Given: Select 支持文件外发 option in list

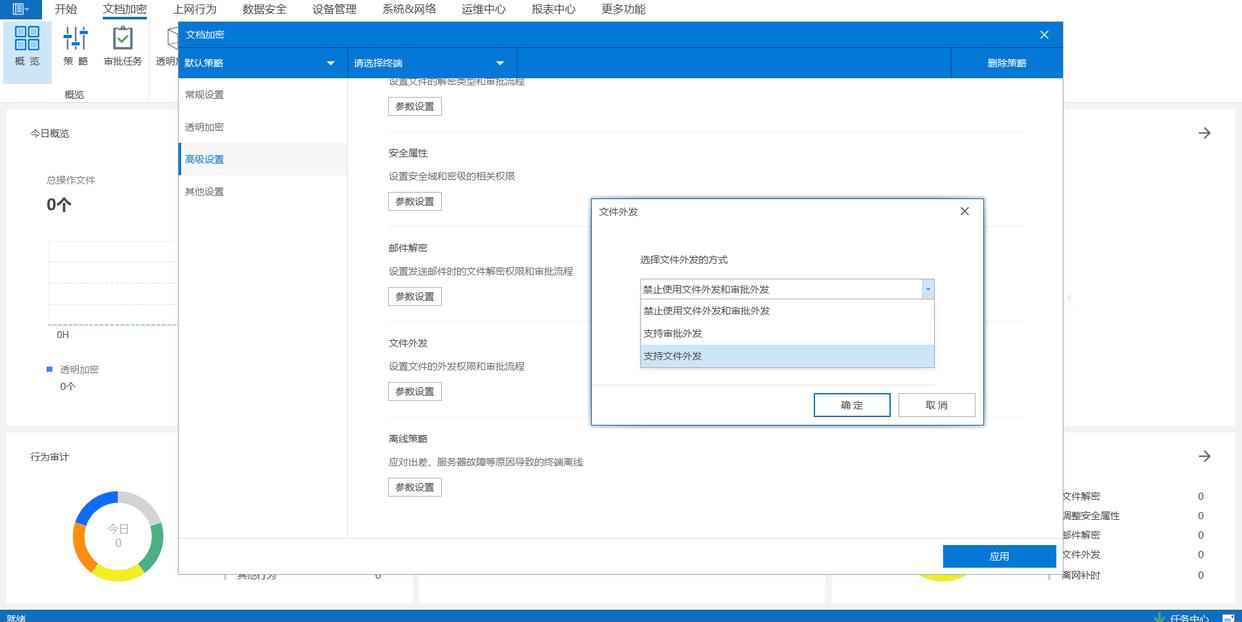Looking at the screenshot, I should [x=787, y=356].
